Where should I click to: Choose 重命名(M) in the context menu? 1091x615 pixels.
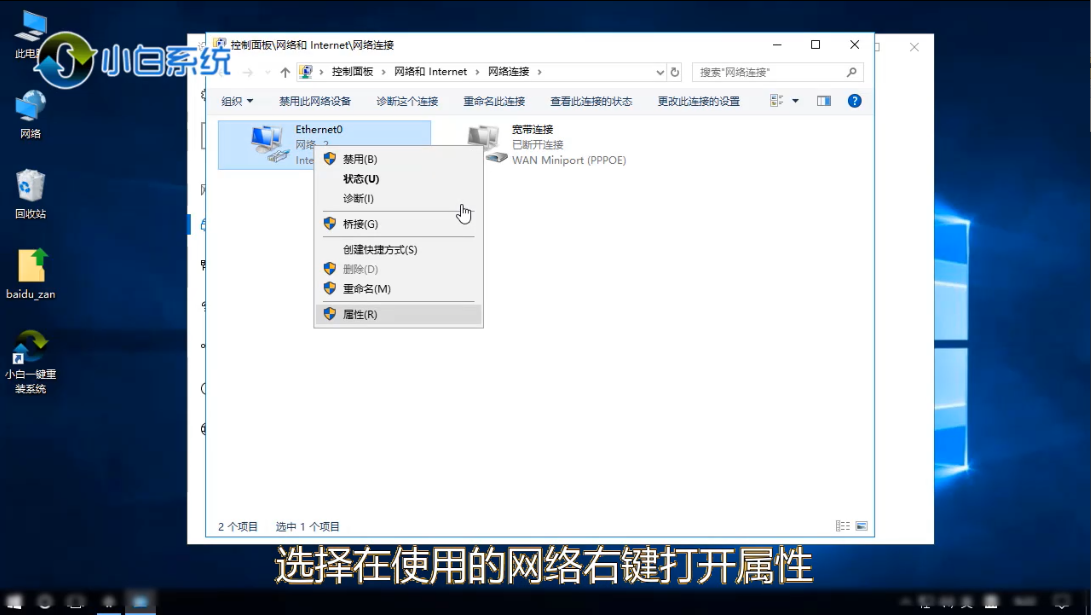click(x=366, y=289)
